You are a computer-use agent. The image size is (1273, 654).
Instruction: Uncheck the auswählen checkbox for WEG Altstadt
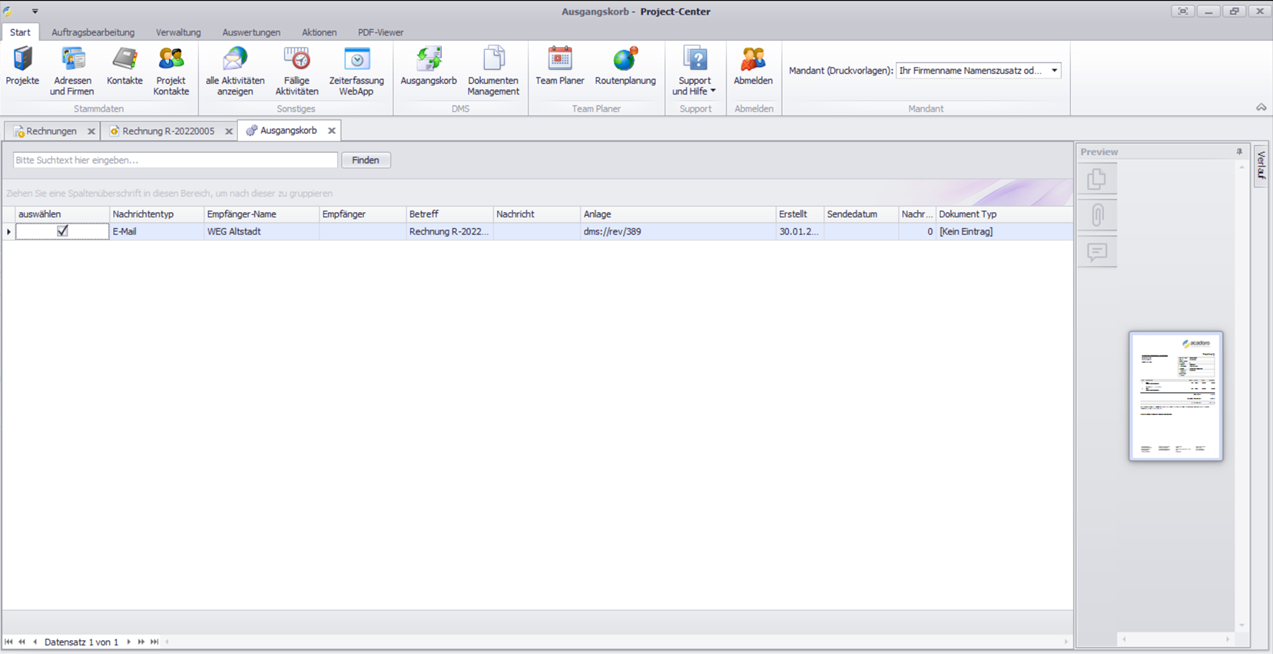(x=62, y=231)
